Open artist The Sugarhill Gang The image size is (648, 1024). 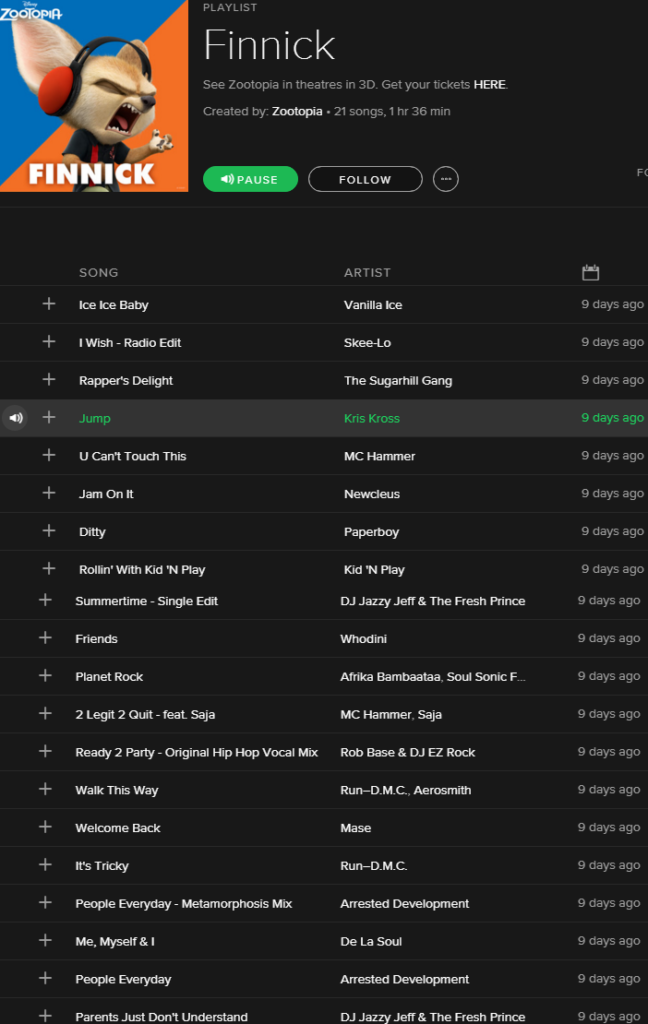click(398, 381)
